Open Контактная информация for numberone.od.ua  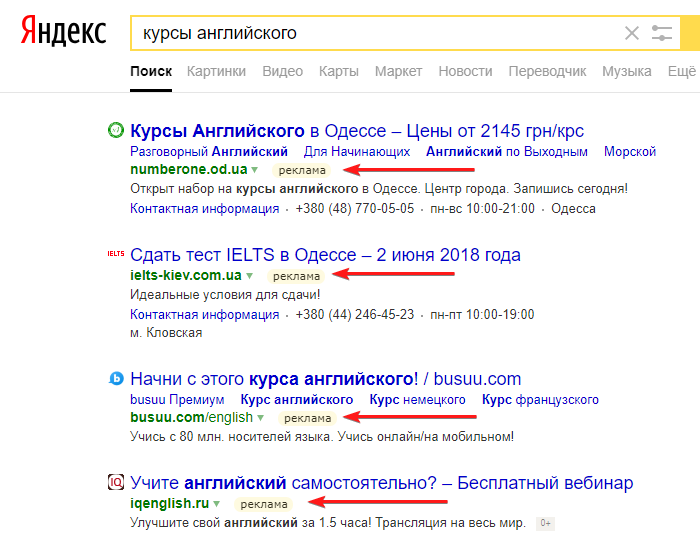[x=204, y=208]
